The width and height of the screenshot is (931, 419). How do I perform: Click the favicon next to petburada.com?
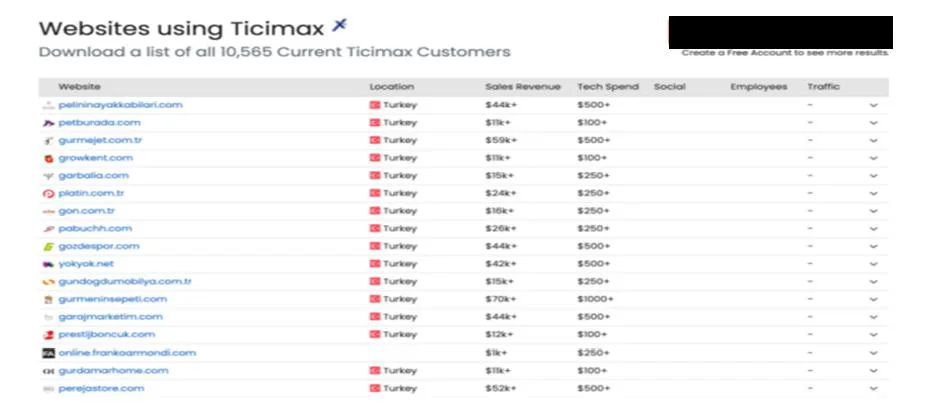click(49, 123)
